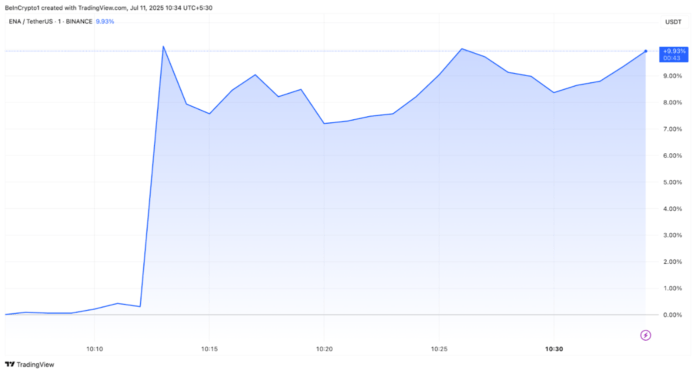Click the 10:10 time axis label
This screenshot has height=373, width=696.
point(95,349)
